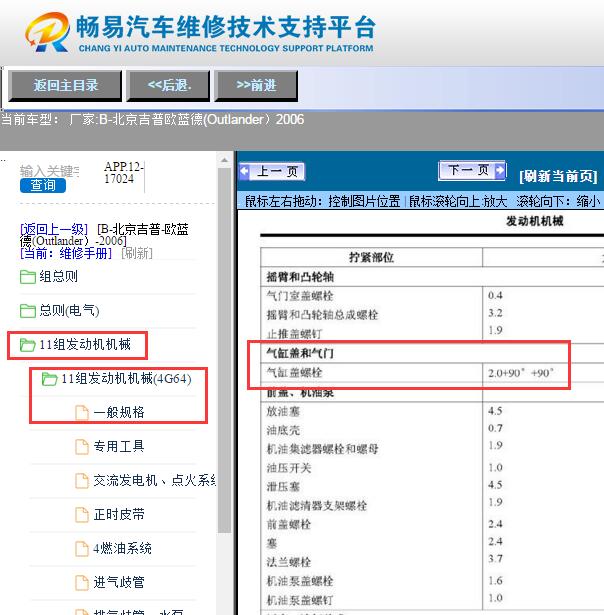
Task: Click the 当前：维修手册 link
Action: [66, 253]
